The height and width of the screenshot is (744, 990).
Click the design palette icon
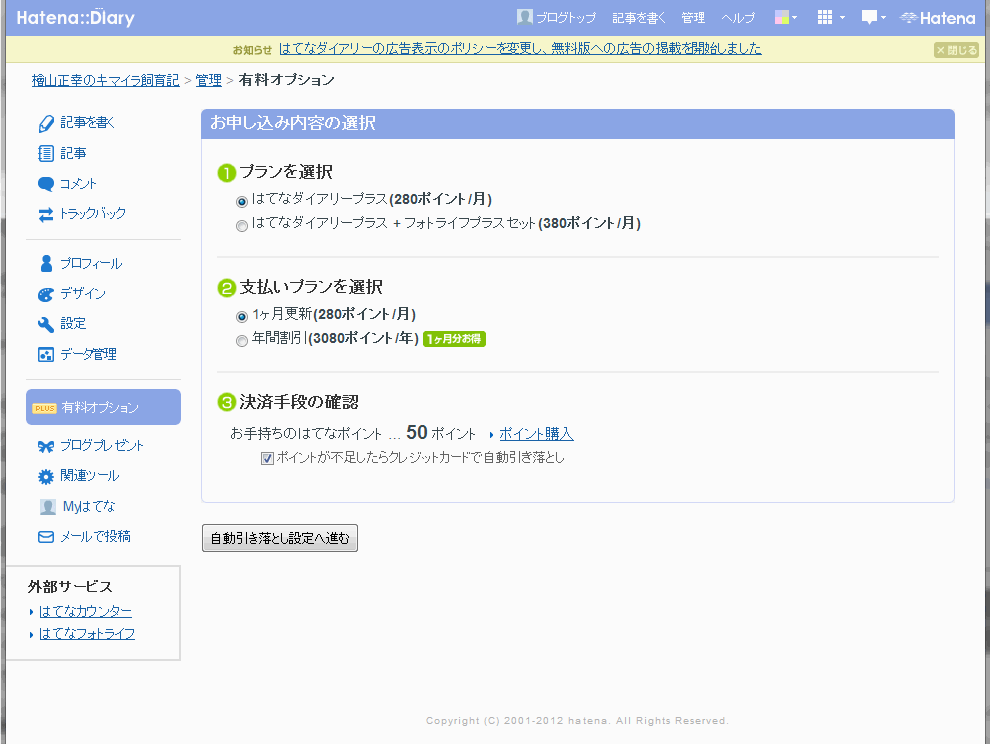coord(45,294)
